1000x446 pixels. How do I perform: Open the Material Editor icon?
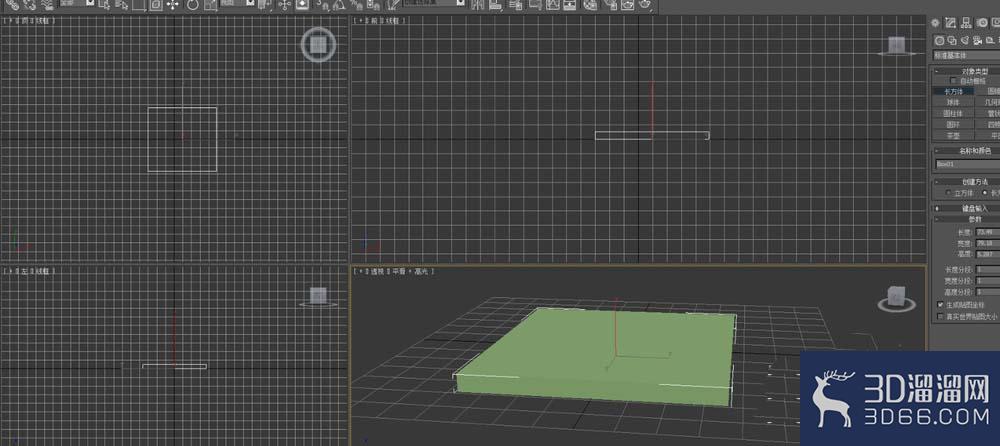click(591, 6)
